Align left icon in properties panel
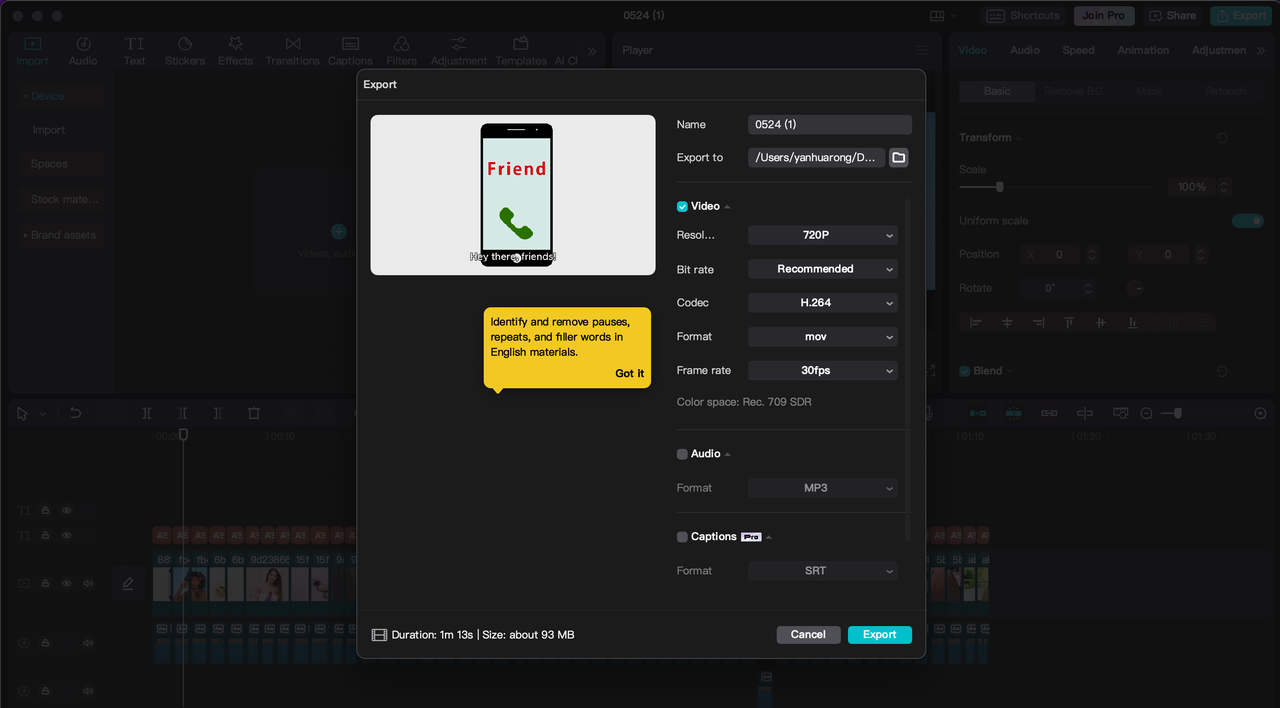The height and width of the screenshot is (708, 1280). [x=976, y=322]
